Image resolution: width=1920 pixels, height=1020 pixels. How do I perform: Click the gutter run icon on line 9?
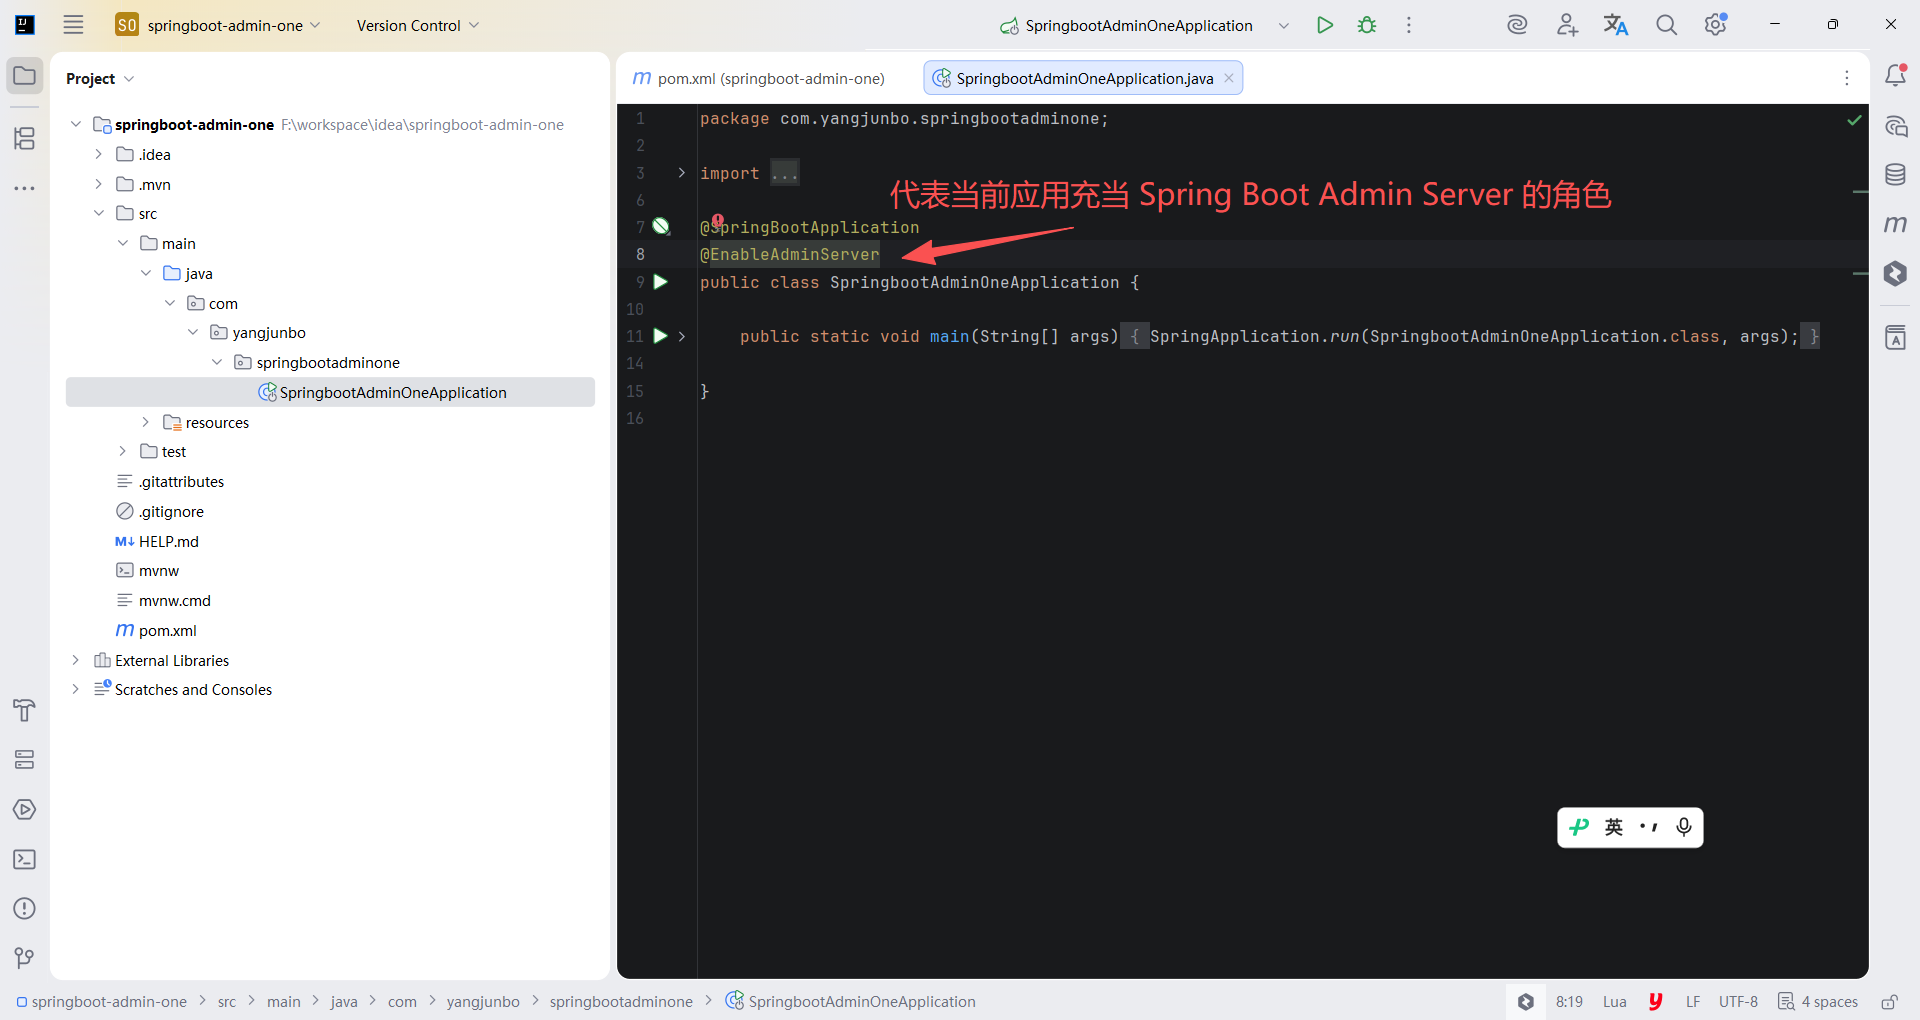click(661, 282)
